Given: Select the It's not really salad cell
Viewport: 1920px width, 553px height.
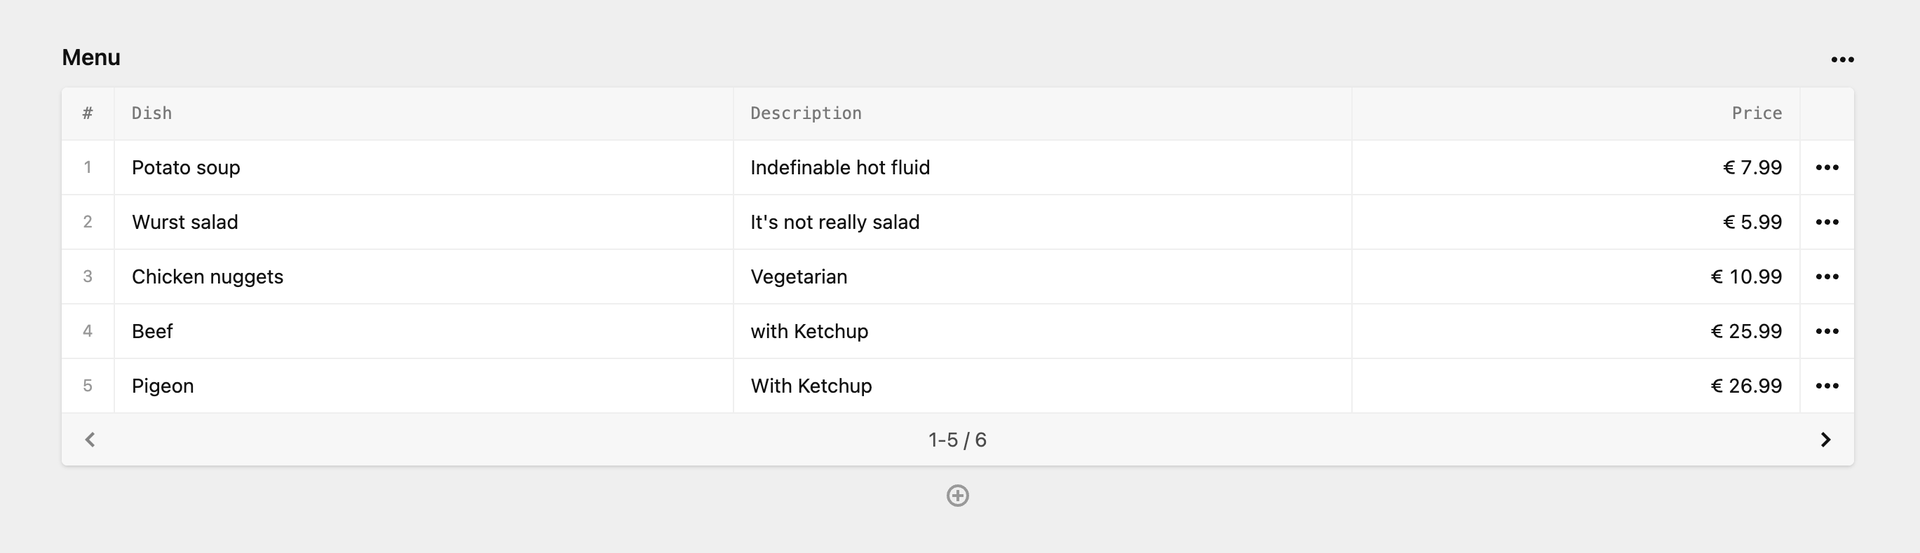Looking at the screenshot, I should (x=1042, y=222).
